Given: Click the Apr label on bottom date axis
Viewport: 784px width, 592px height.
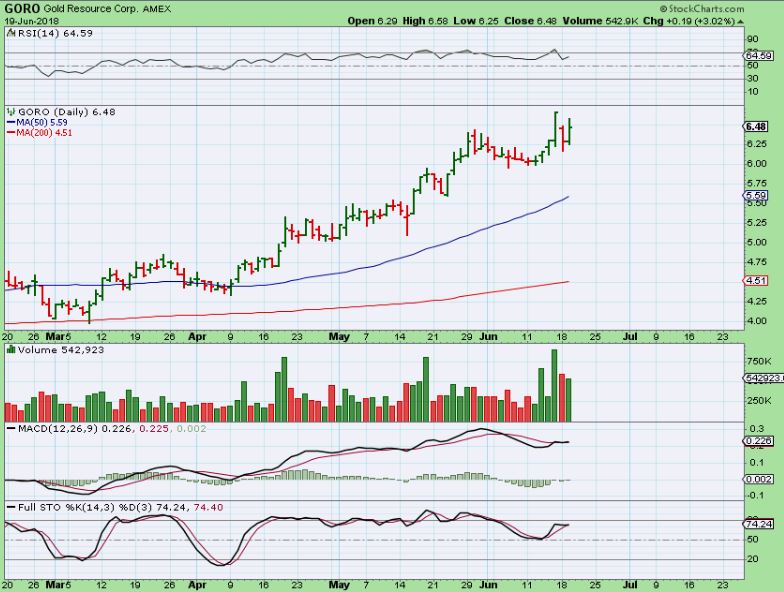Looking at the screenshot, I should 198,584.
